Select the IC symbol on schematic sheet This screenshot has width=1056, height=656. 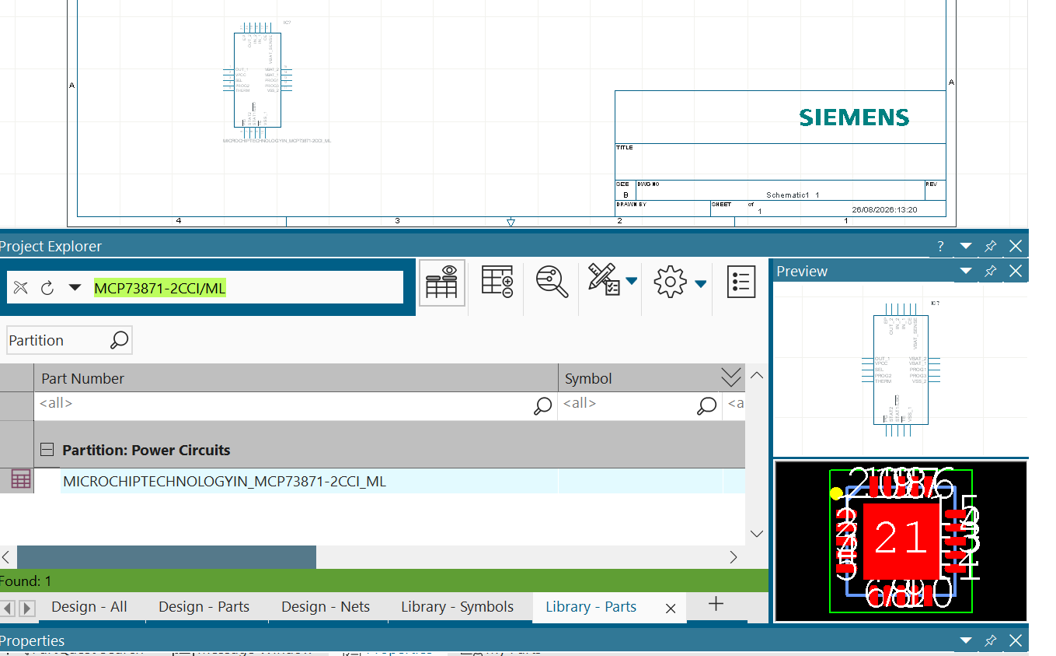(x=257, y=80)
